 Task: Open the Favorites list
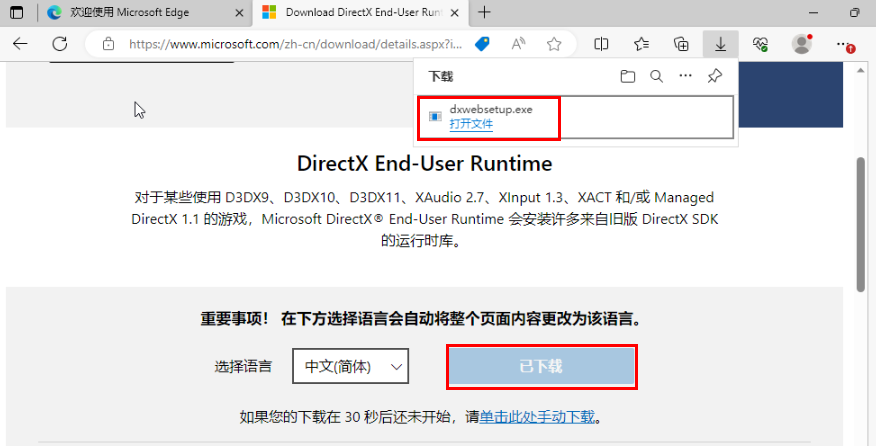click(x=641, y=44)
